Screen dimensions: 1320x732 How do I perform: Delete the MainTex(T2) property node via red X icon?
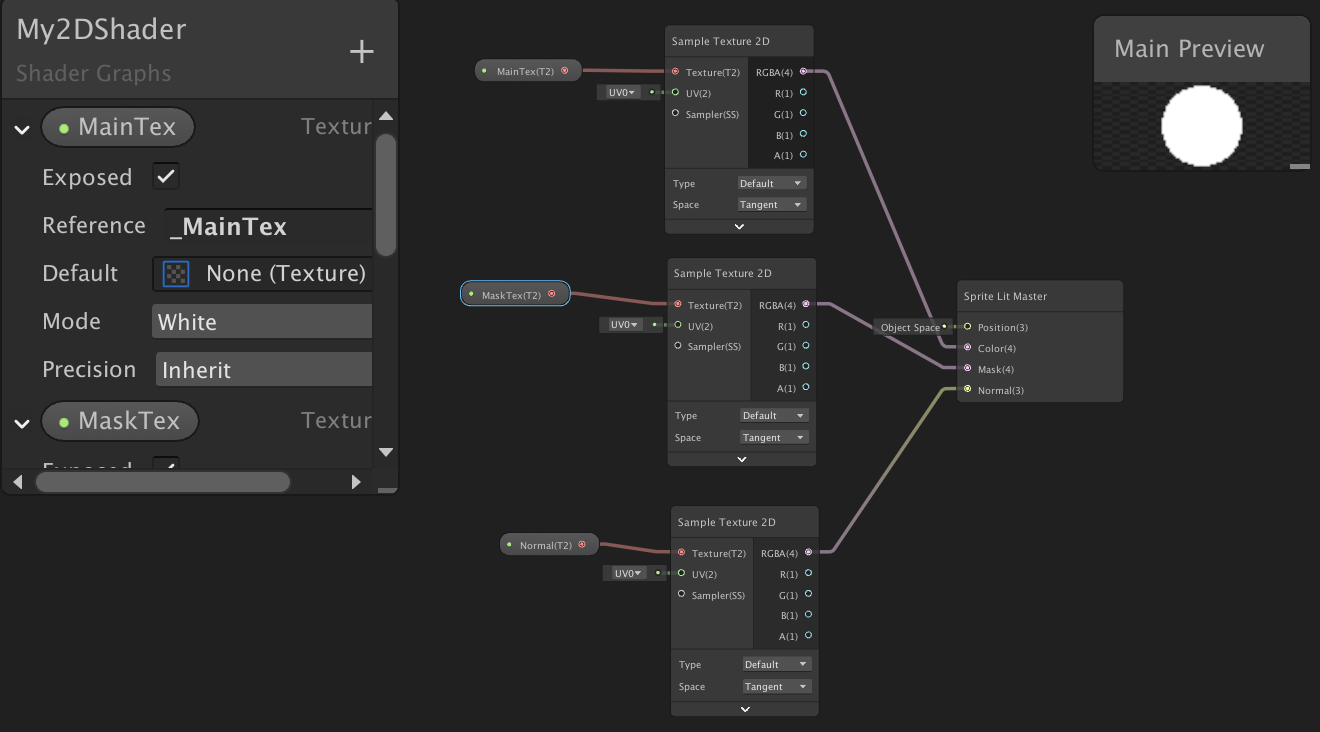click(565, 70)
